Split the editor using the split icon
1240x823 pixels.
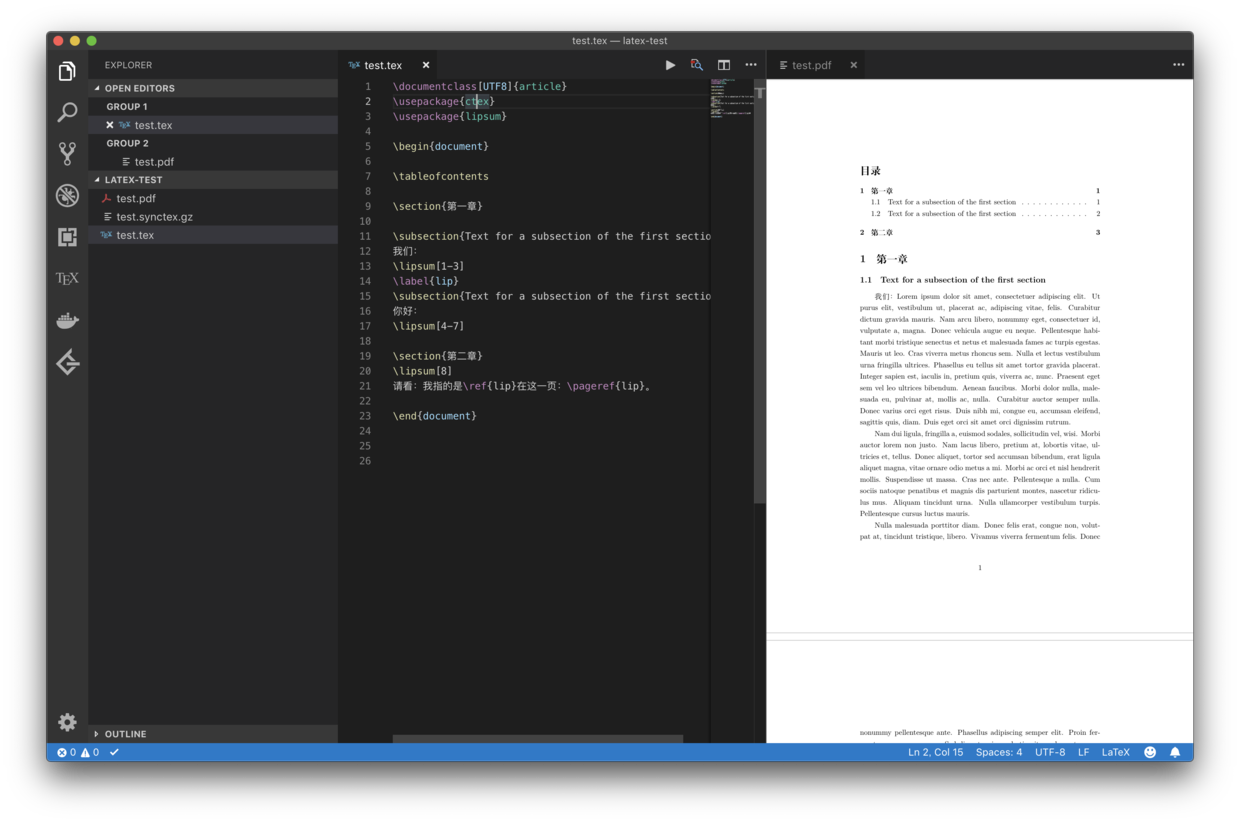(x=723, y=64)
